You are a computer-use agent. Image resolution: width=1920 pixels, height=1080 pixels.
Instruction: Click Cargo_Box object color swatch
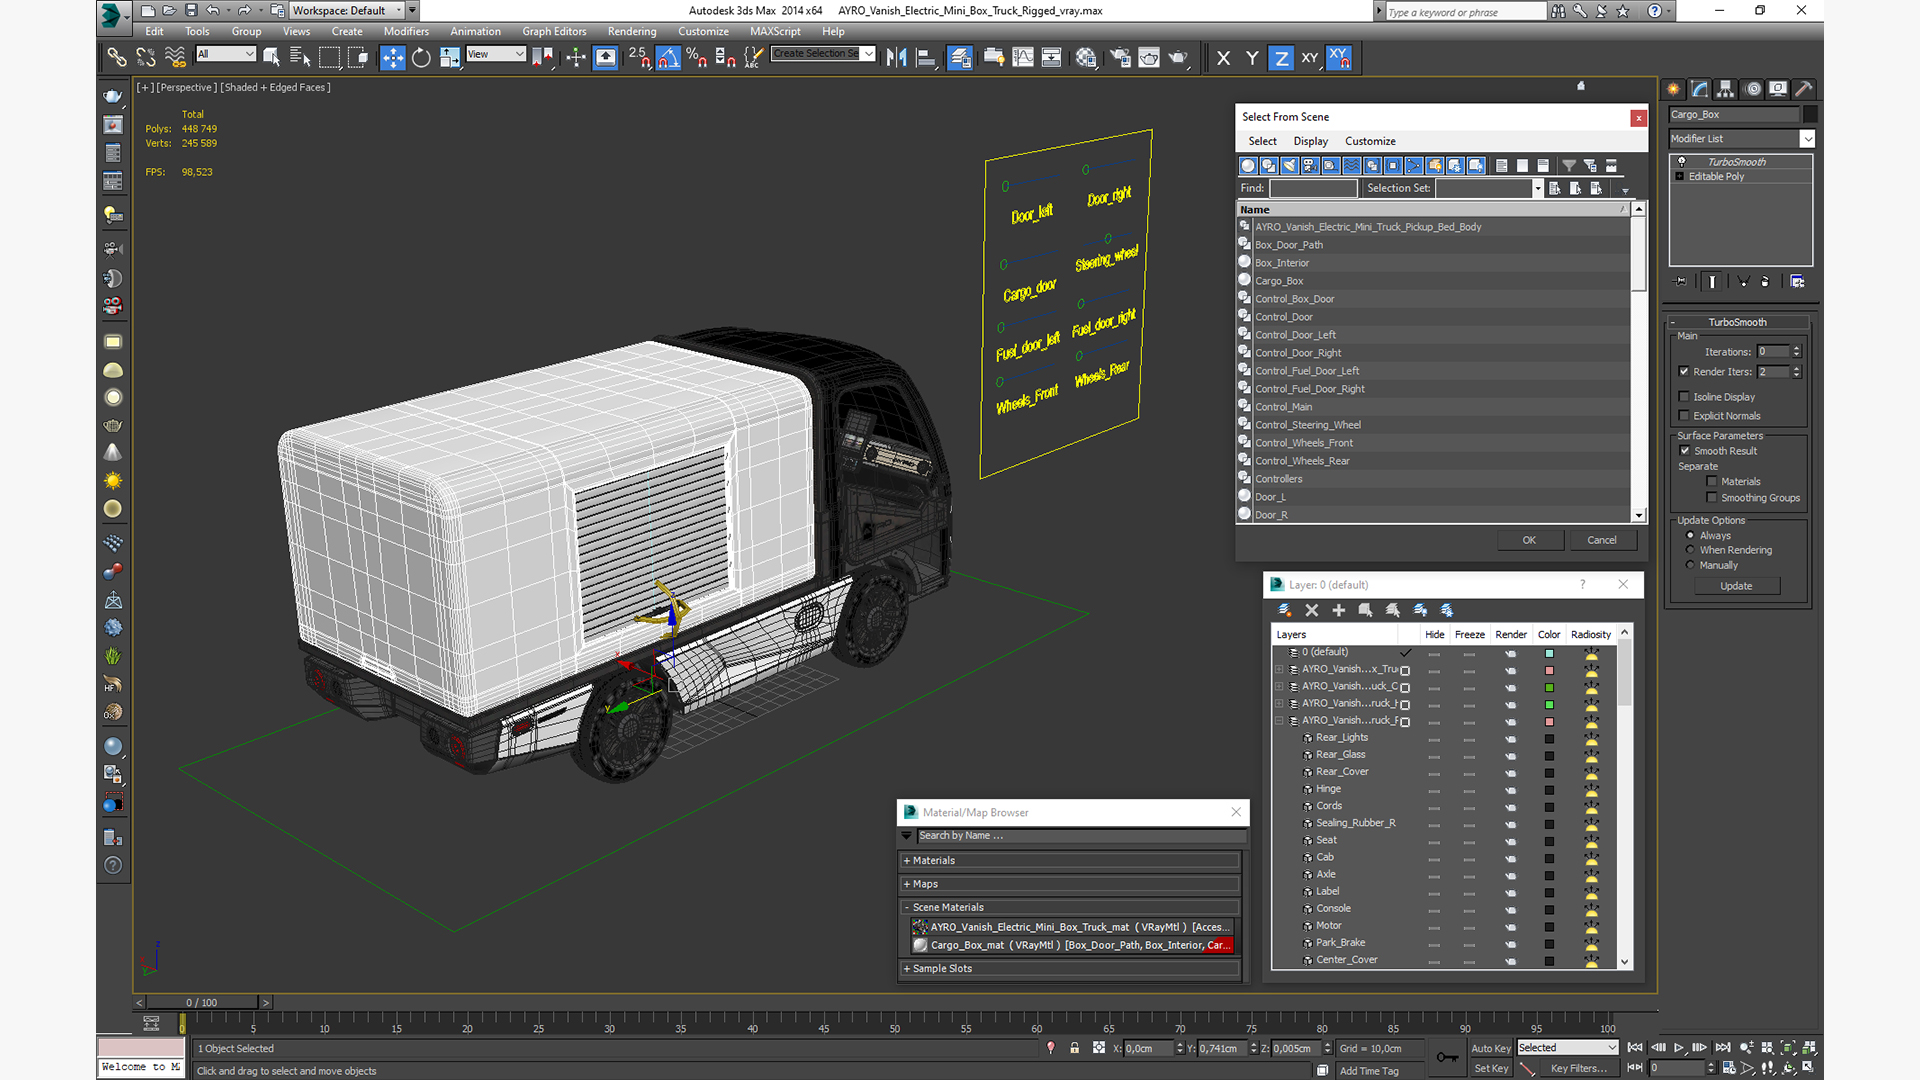coord(1810,114)
